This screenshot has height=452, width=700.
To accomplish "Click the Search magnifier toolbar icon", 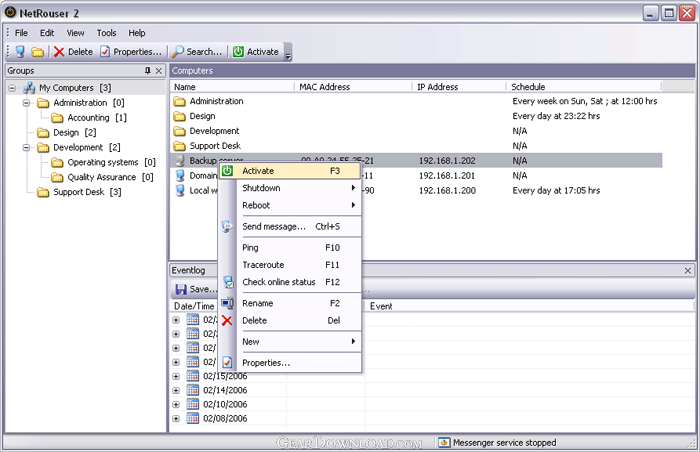I will point(178,52).
